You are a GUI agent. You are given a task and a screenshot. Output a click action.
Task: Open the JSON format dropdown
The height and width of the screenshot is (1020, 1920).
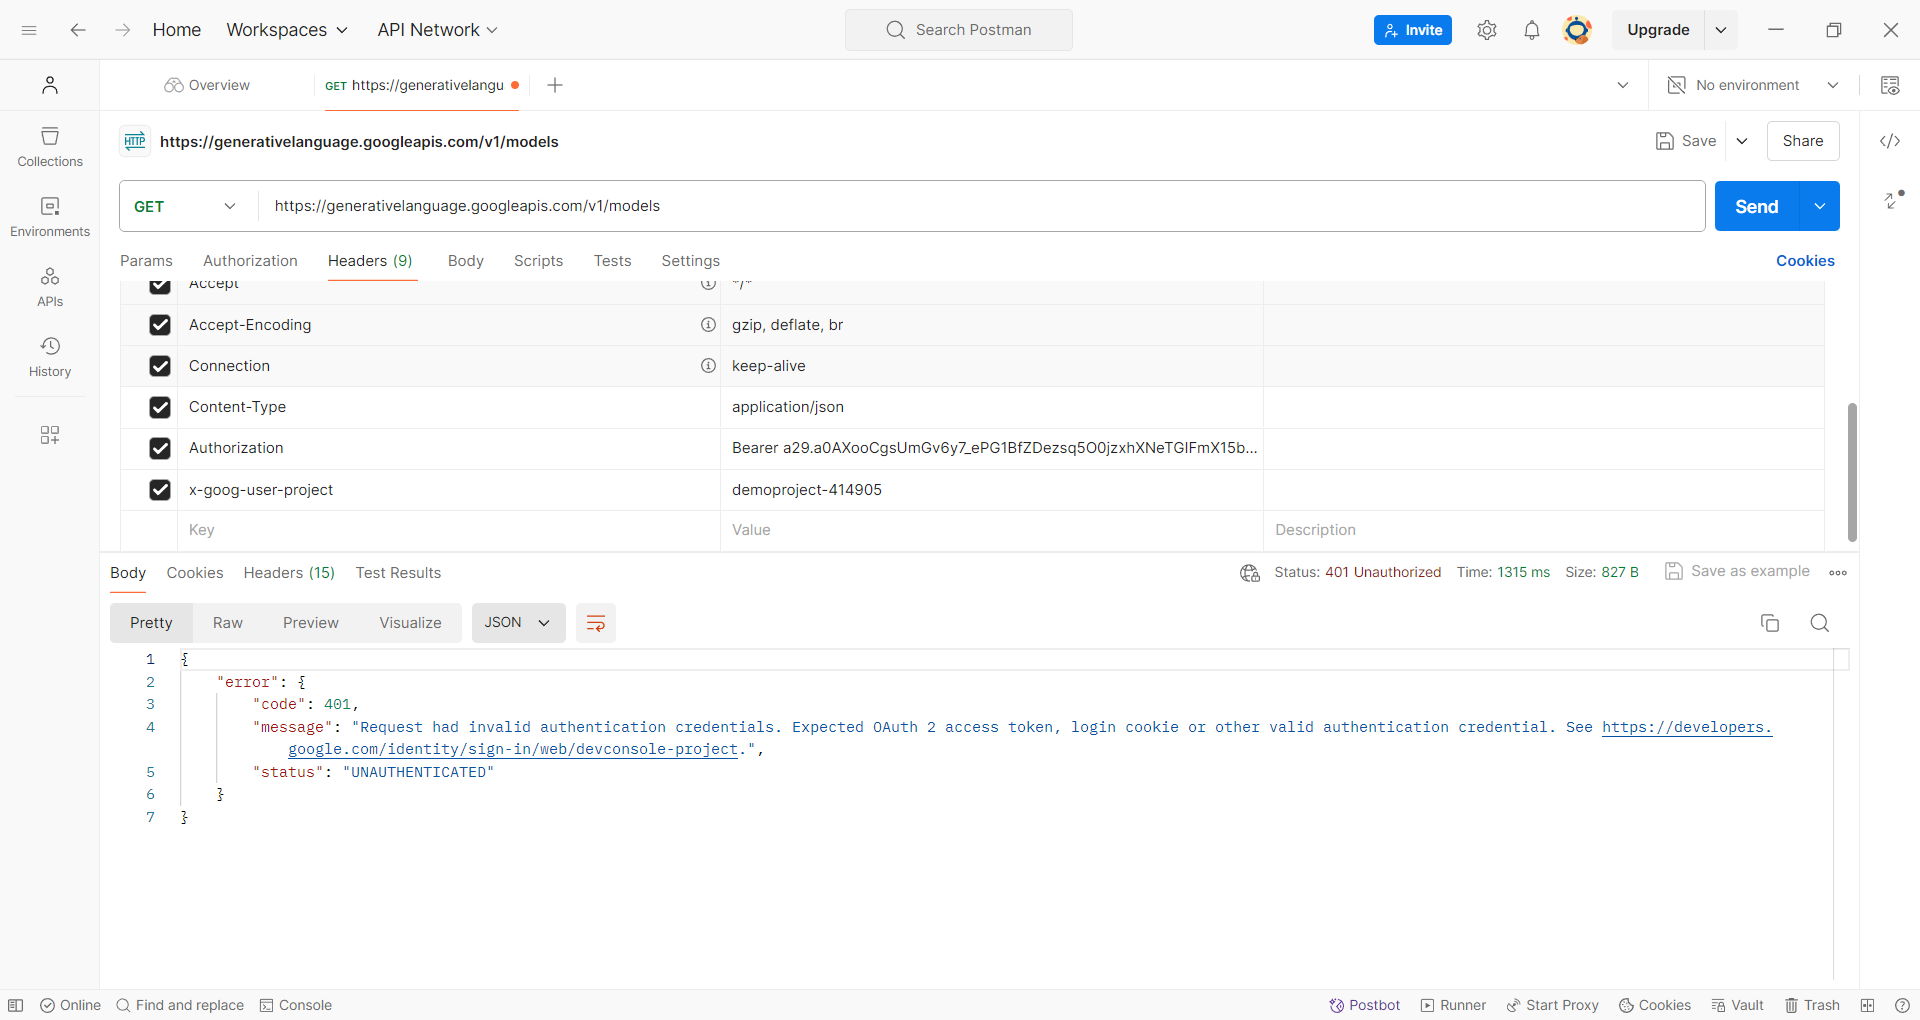tap(518, 623)
